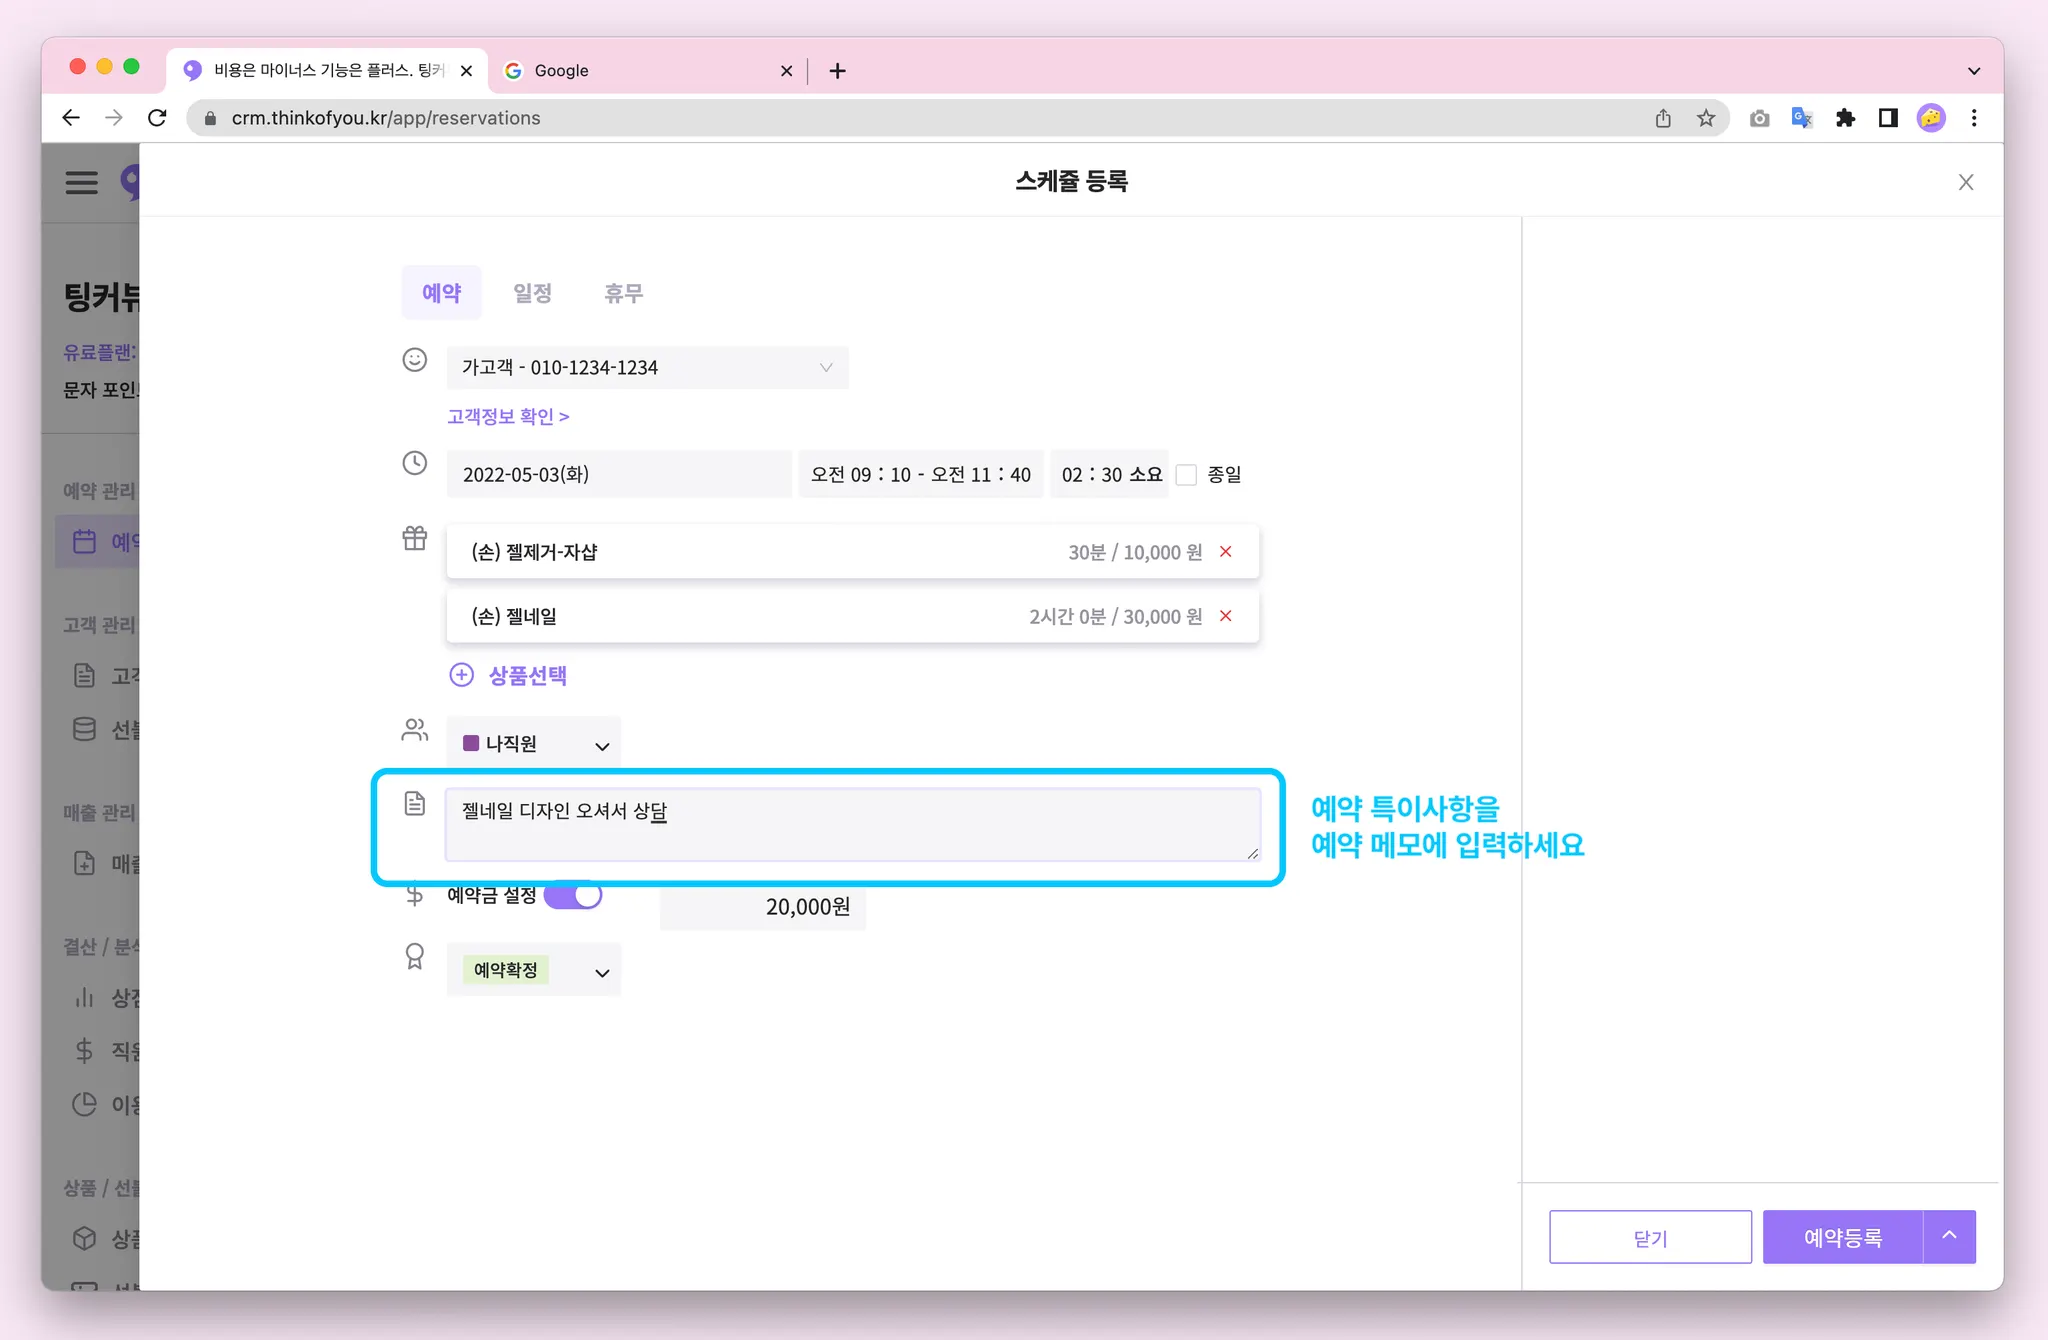The image size is (2048, 1340).
Task: Switch to the 휴무 tab
Action: (x=623, y=293)
